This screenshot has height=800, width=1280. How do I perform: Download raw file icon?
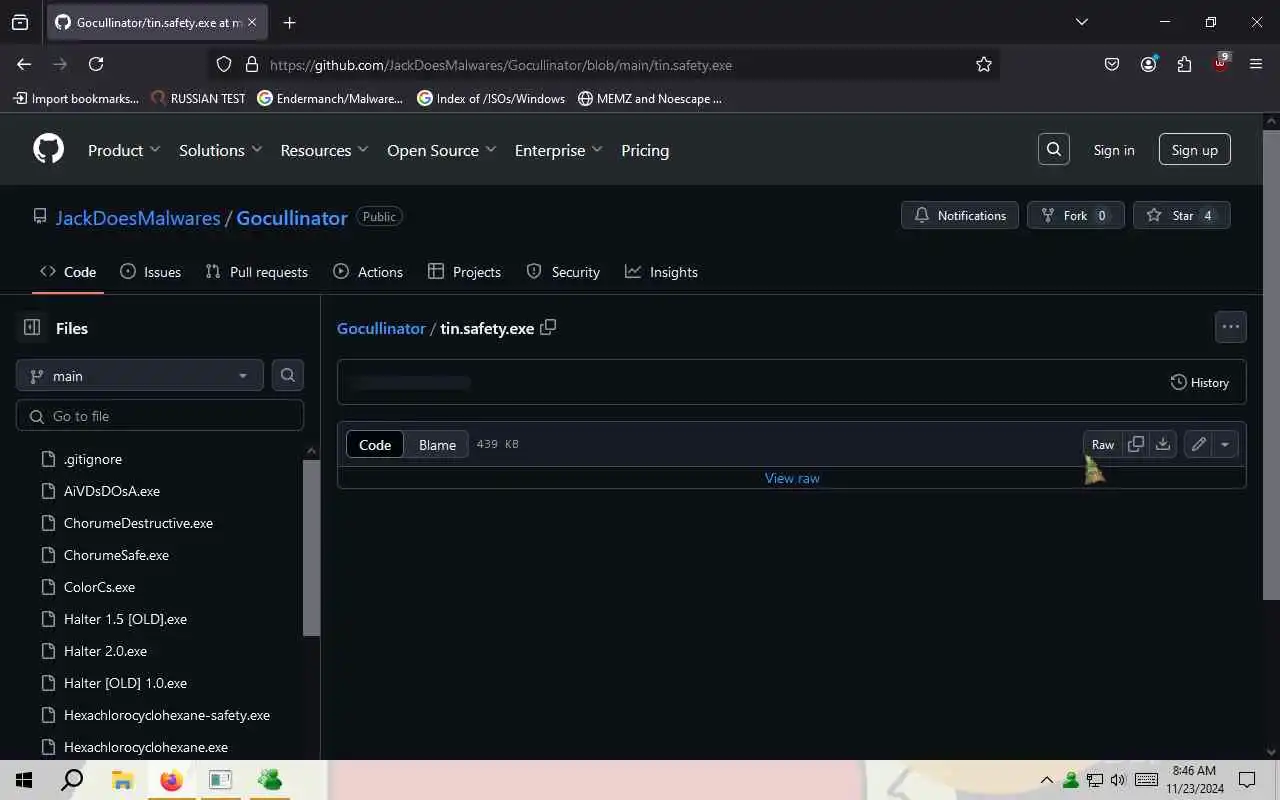point(1163,445)
